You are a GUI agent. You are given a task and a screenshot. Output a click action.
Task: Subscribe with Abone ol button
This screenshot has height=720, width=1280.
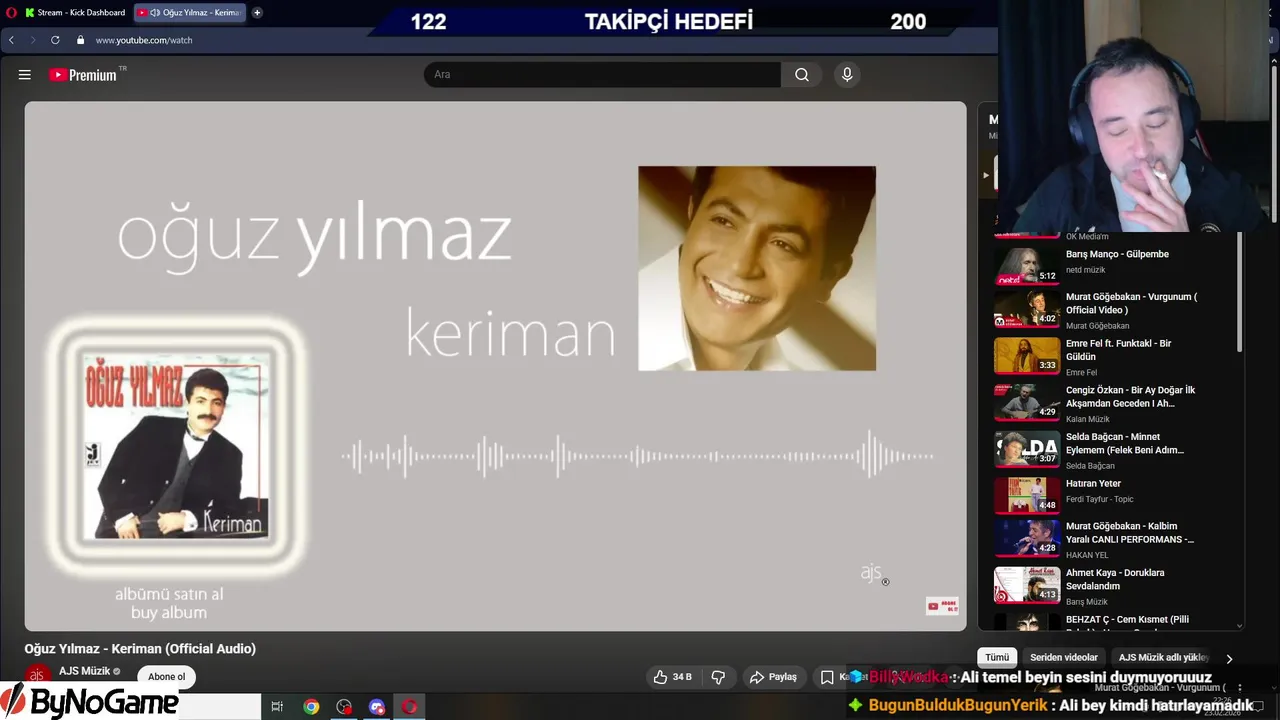(x=167, y=677)
